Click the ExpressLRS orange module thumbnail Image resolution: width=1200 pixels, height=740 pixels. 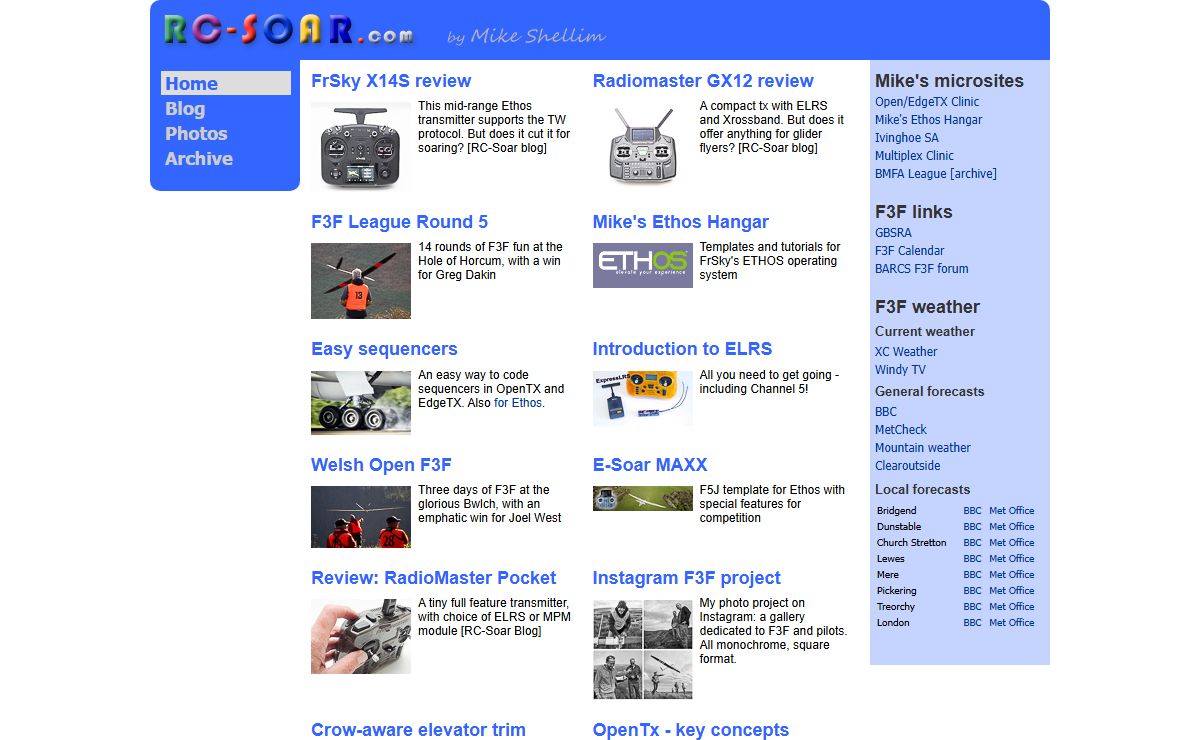coord(643,399)
